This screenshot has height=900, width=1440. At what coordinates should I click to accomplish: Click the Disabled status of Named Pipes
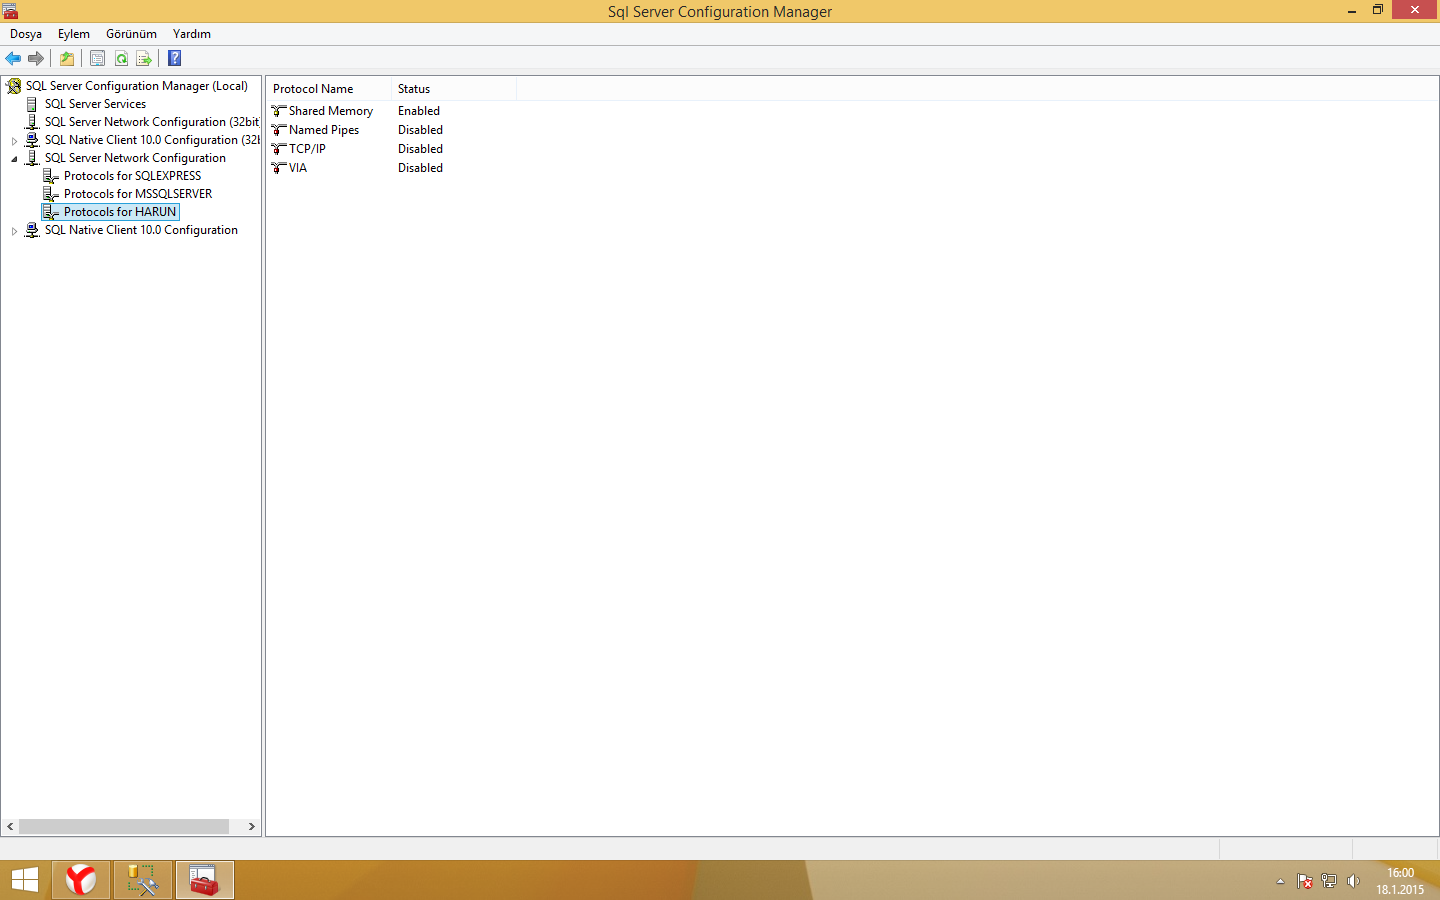coord(420,130)
